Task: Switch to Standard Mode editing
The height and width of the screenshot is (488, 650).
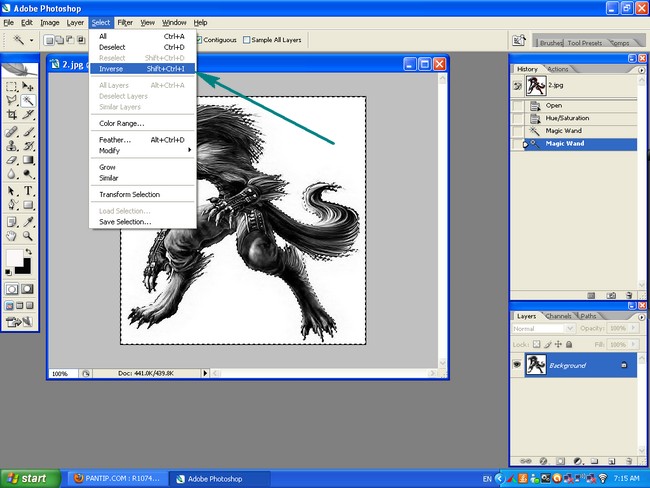Action: [x=12, y=289]
